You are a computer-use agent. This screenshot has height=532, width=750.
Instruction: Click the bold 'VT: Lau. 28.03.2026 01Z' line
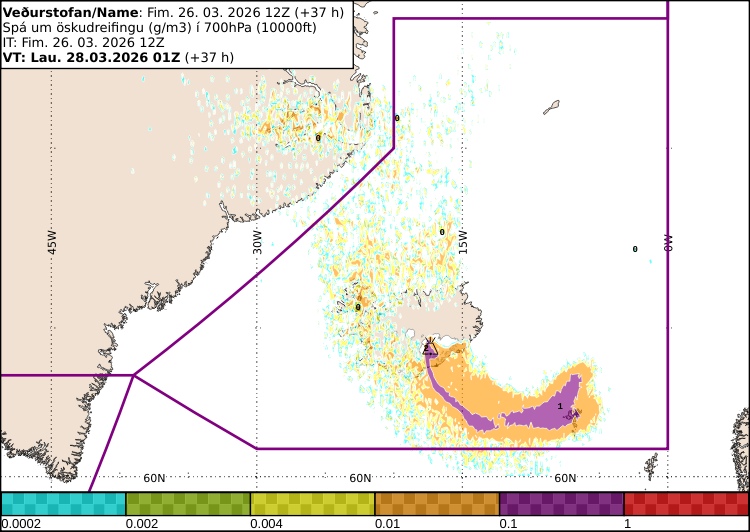click(118, 57)
